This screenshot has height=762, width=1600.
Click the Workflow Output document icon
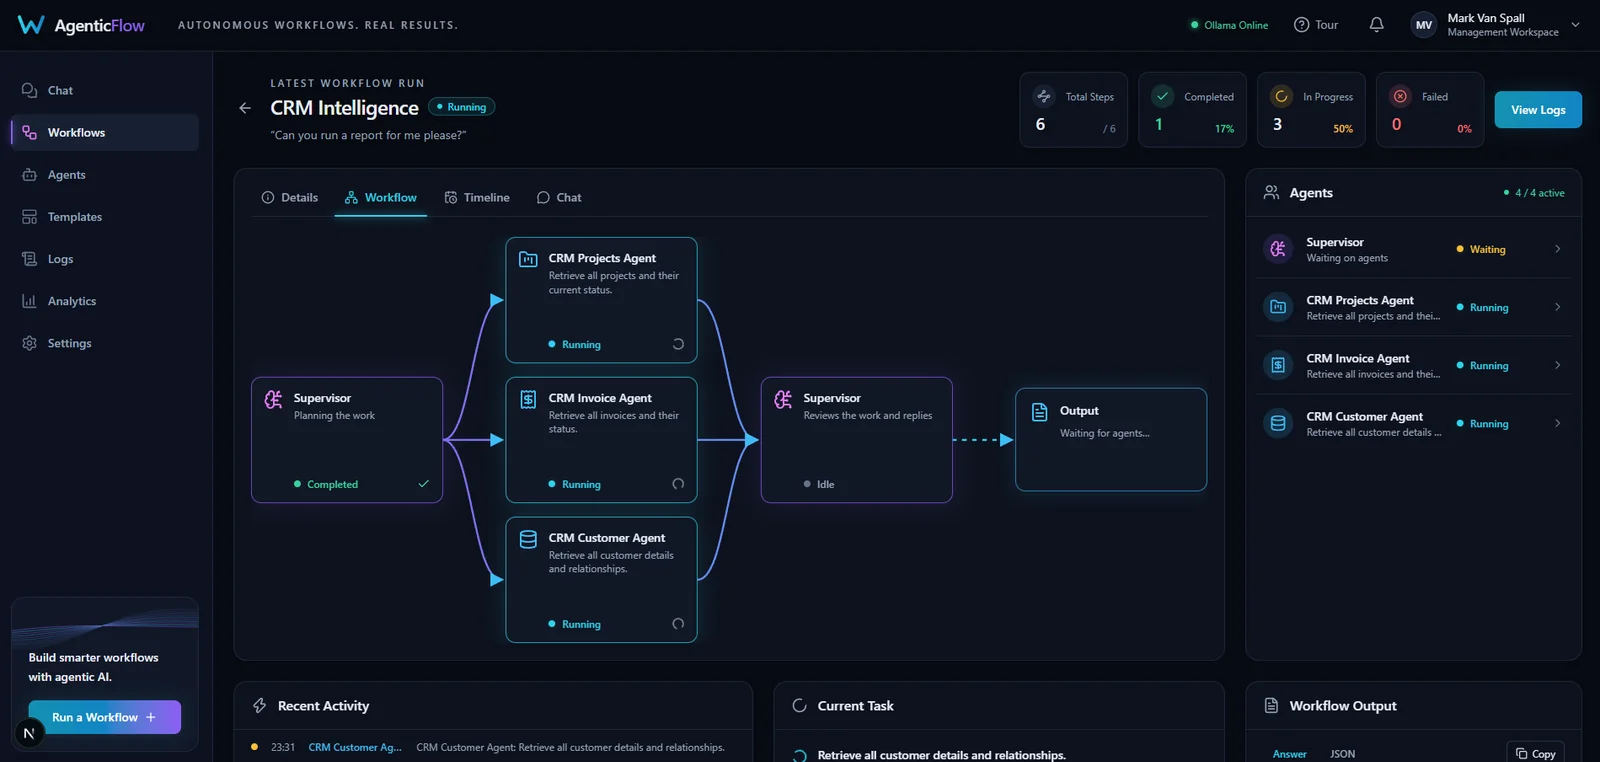coord(1271,706)
